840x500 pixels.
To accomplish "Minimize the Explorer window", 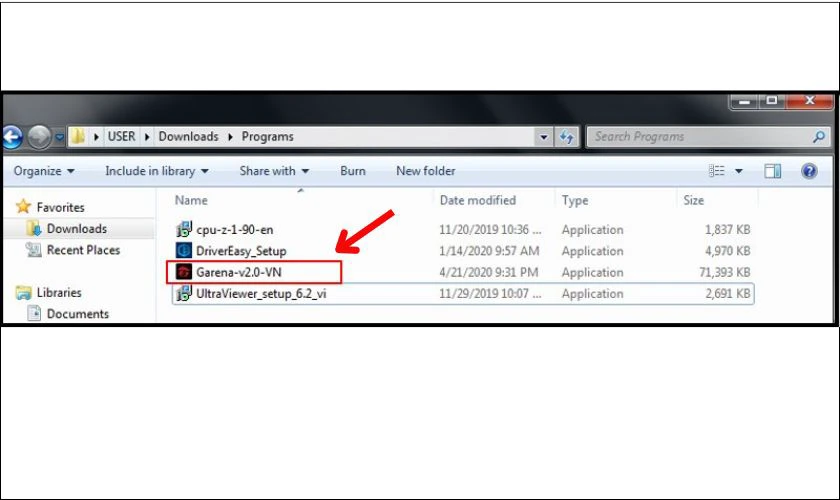I will coord(744,101).
